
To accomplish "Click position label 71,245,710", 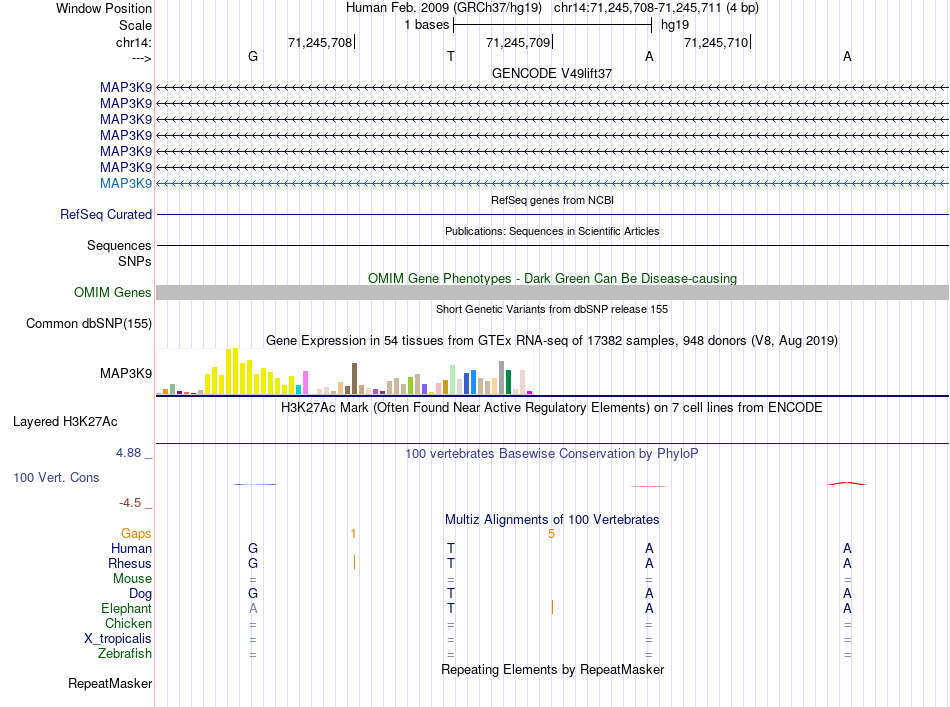I will tap(716, 42).
